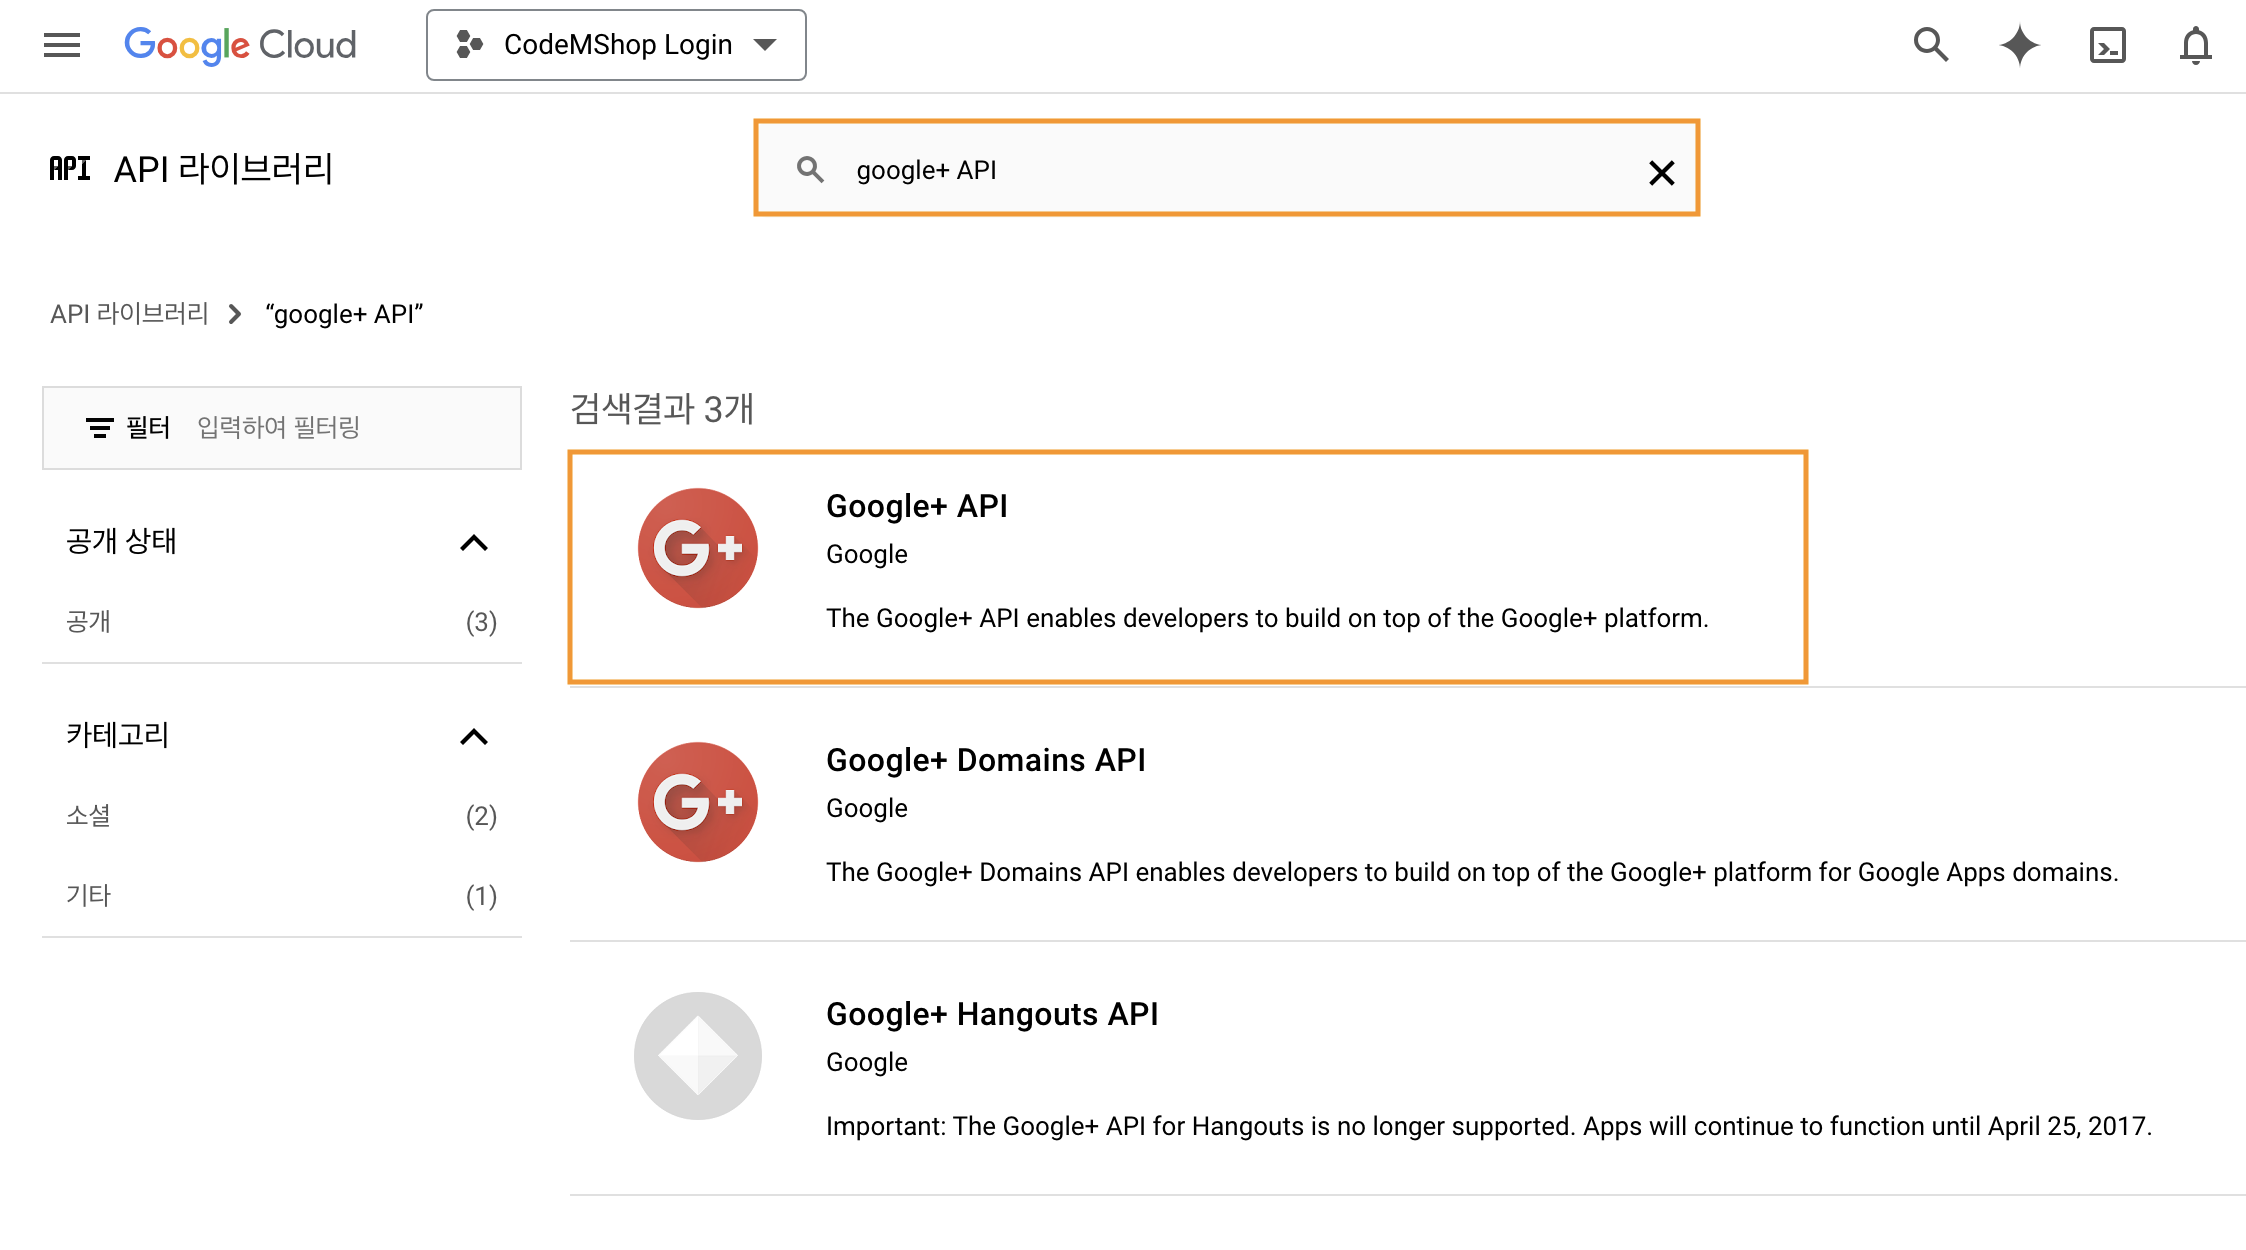Focus the google+ API search field
Screen dimensions: 2246x1250
1227,168
